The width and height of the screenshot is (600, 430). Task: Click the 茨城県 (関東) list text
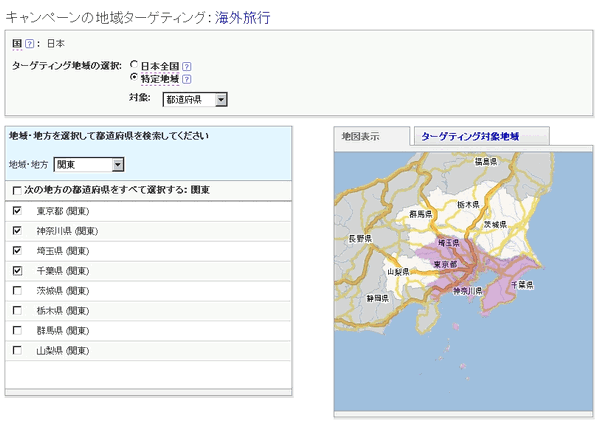63,291
